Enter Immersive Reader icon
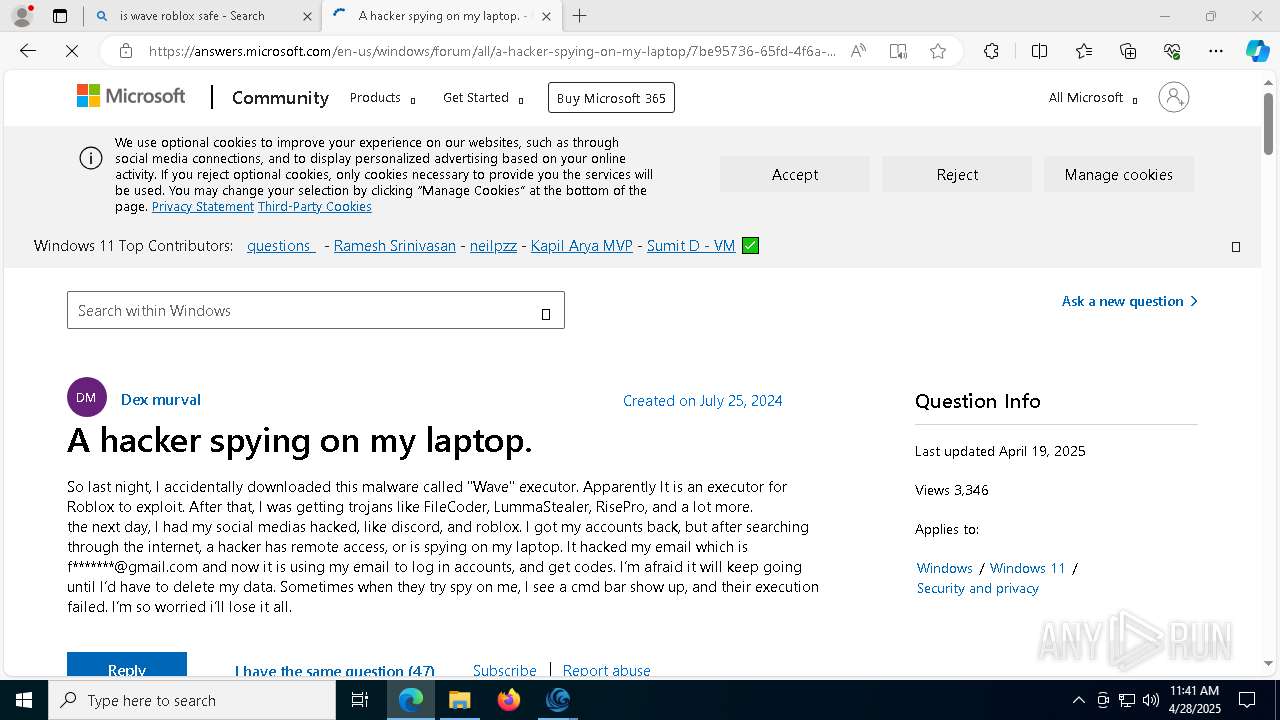The image size is (1280, 720). [x=898, y=51]
